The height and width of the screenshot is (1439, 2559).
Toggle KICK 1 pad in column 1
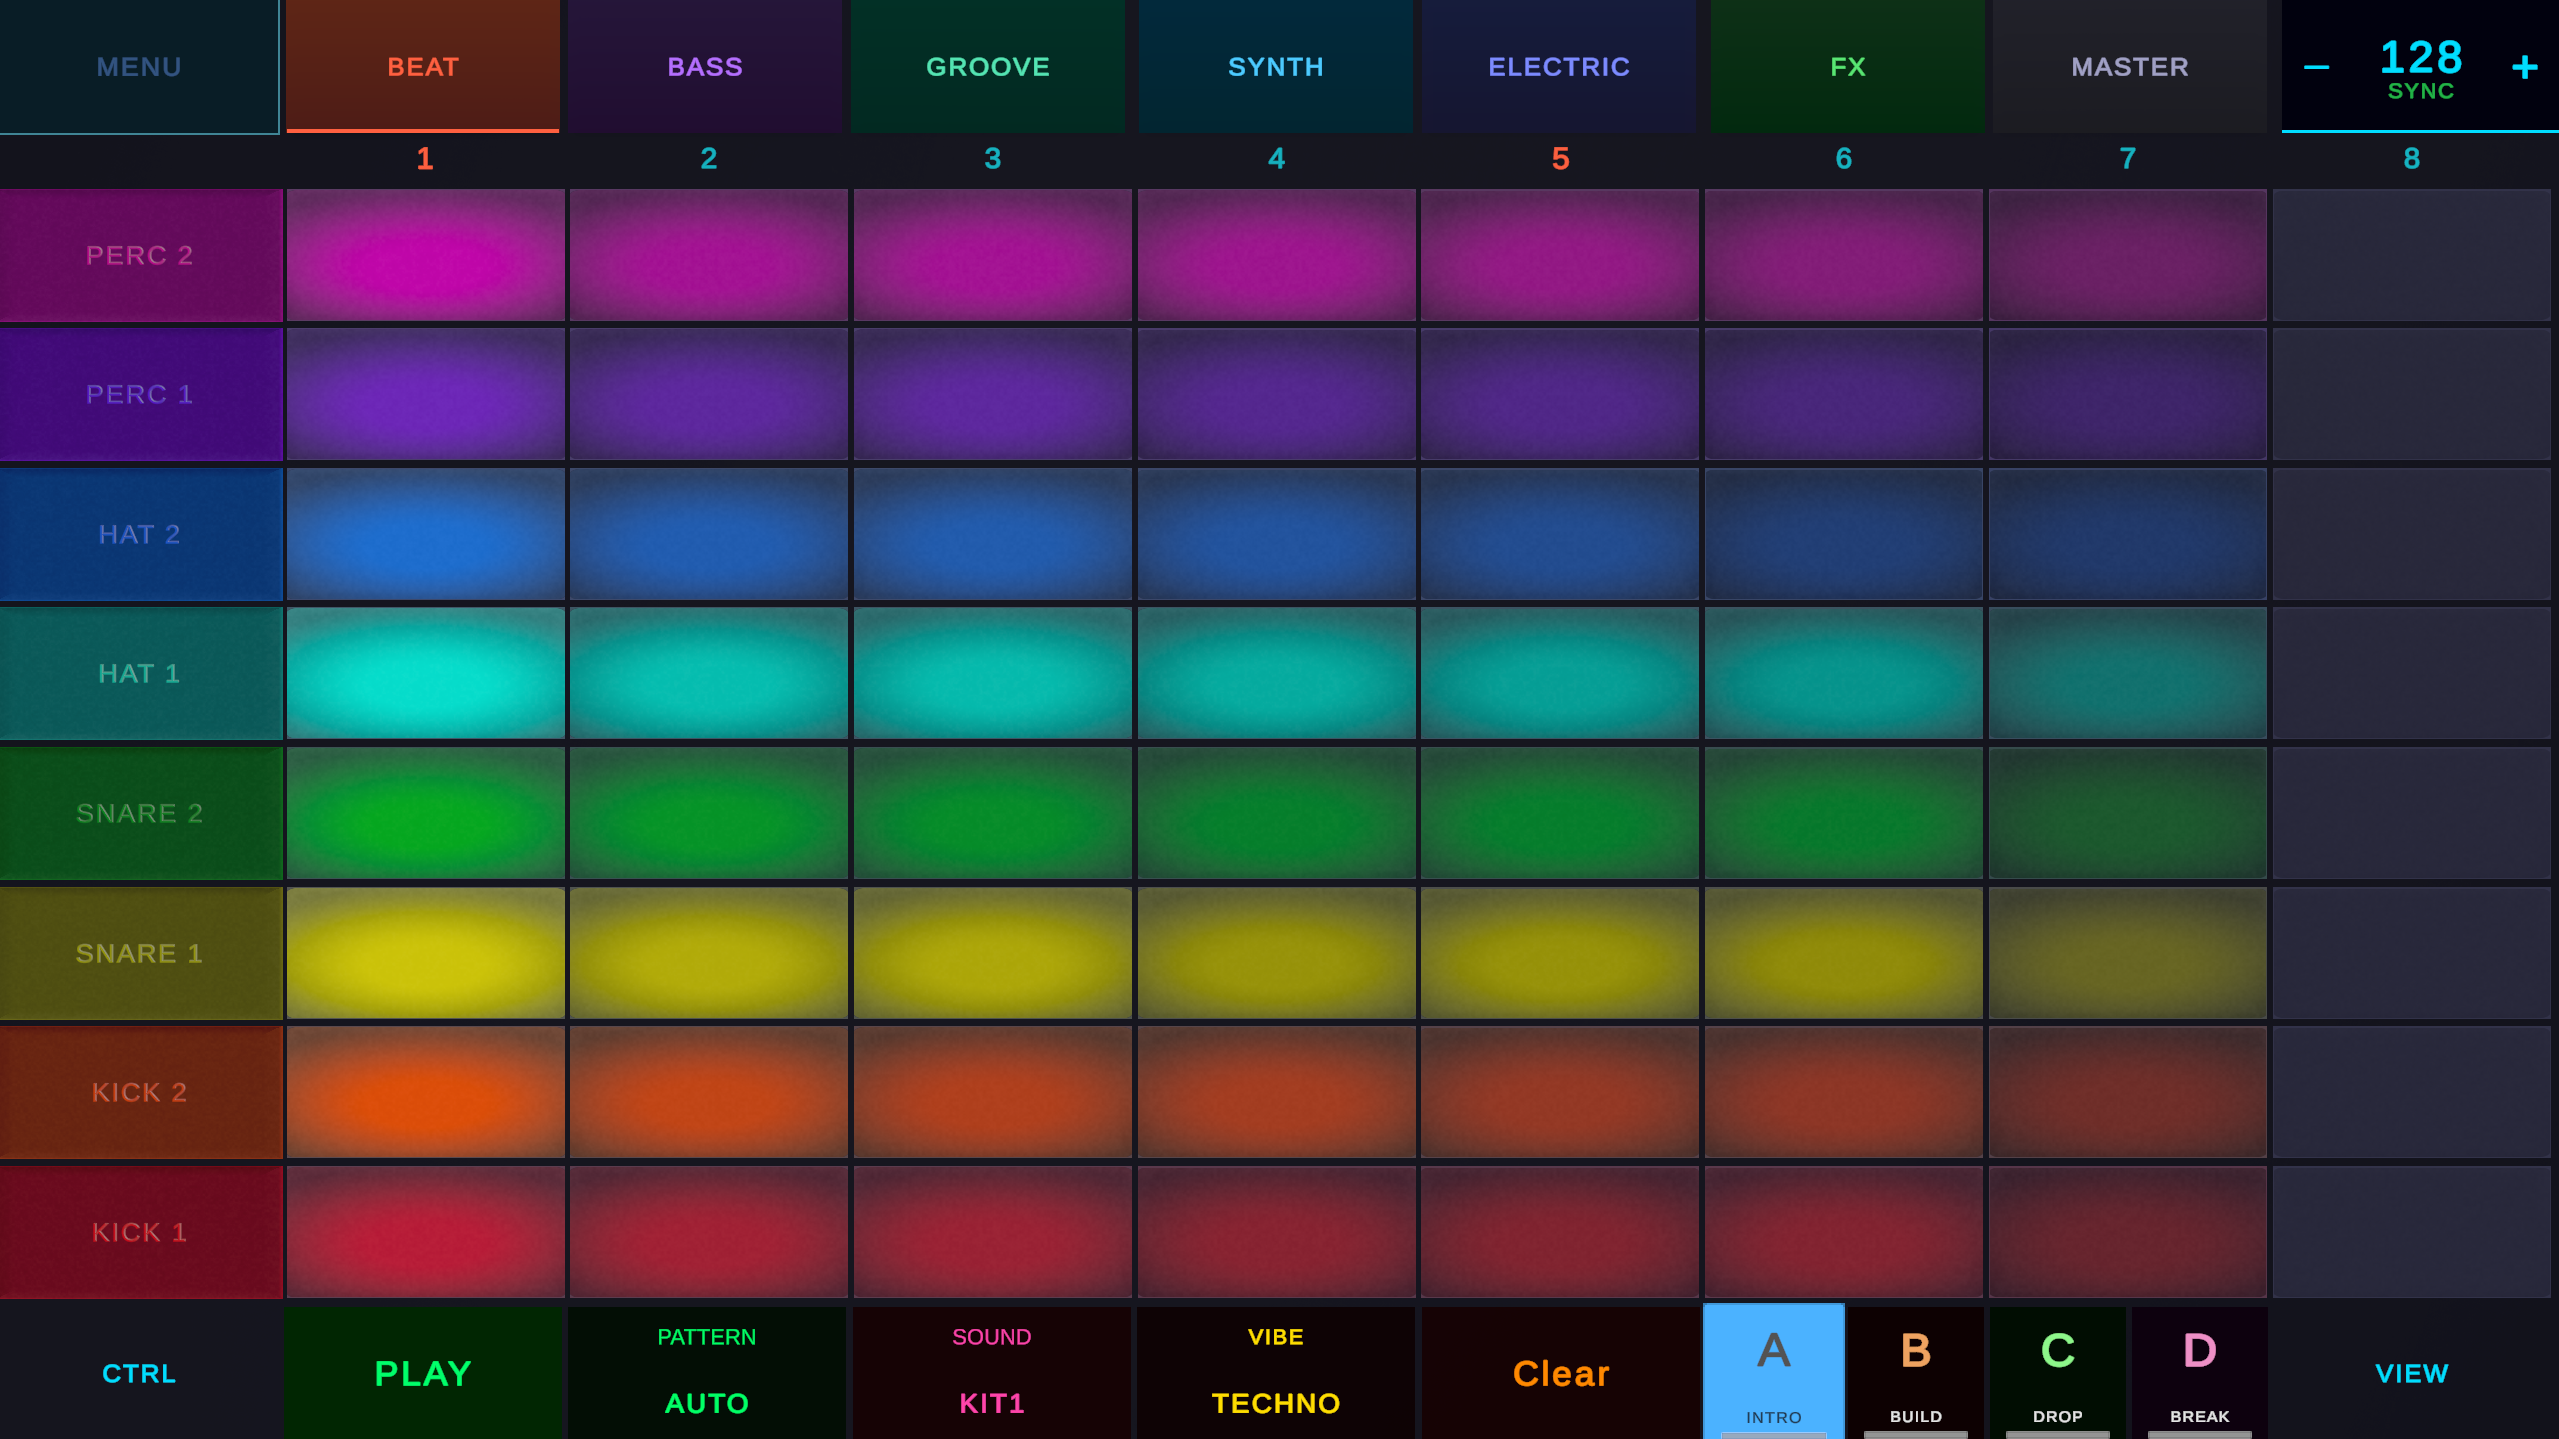click(425, 1232)
